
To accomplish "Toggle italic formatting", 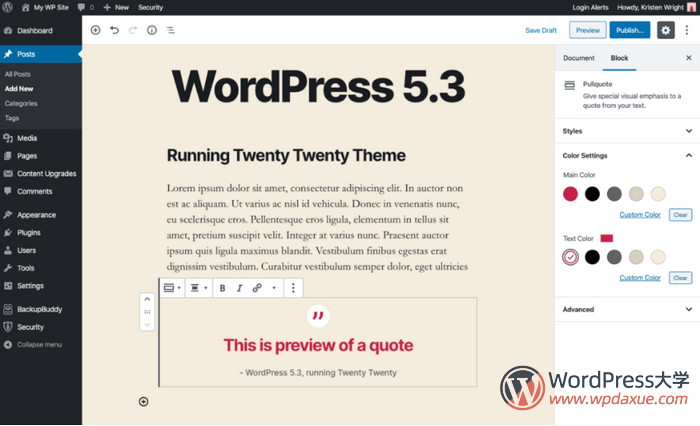I will 239,288.
